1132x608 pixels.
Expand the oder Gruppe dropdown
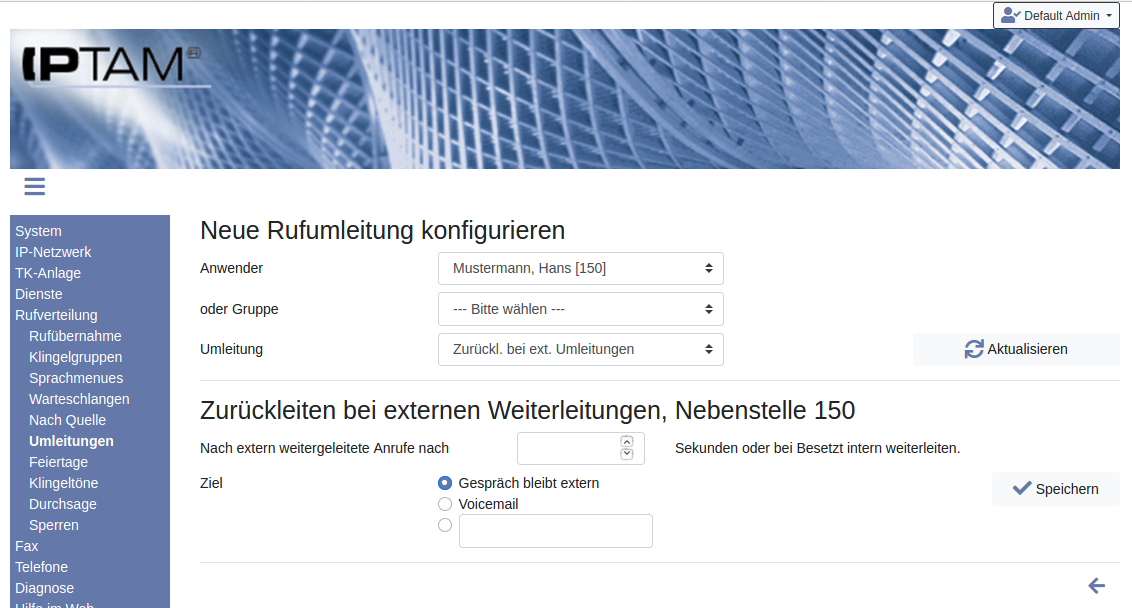click(580, 309)
